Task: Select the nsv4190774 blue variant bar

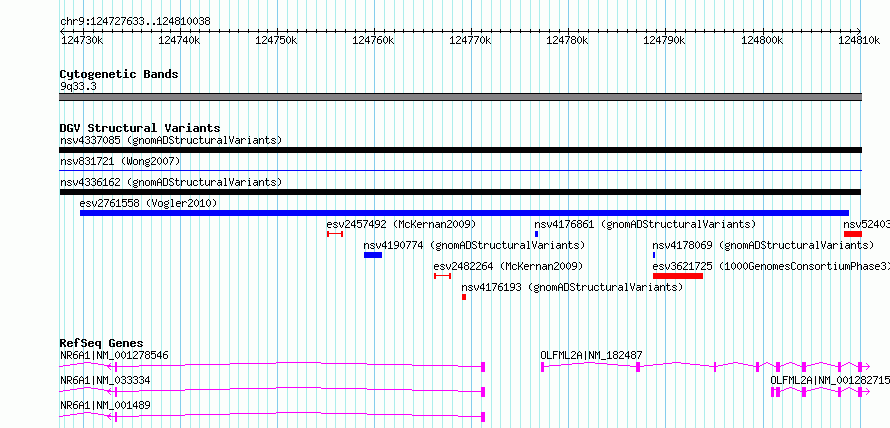Action: 373,255
